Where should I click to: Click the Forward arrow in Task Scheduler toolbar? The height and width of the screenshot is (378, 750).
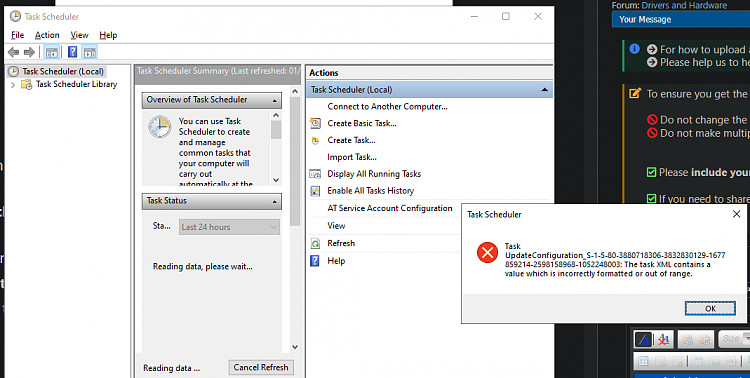[x=29, y=52]
